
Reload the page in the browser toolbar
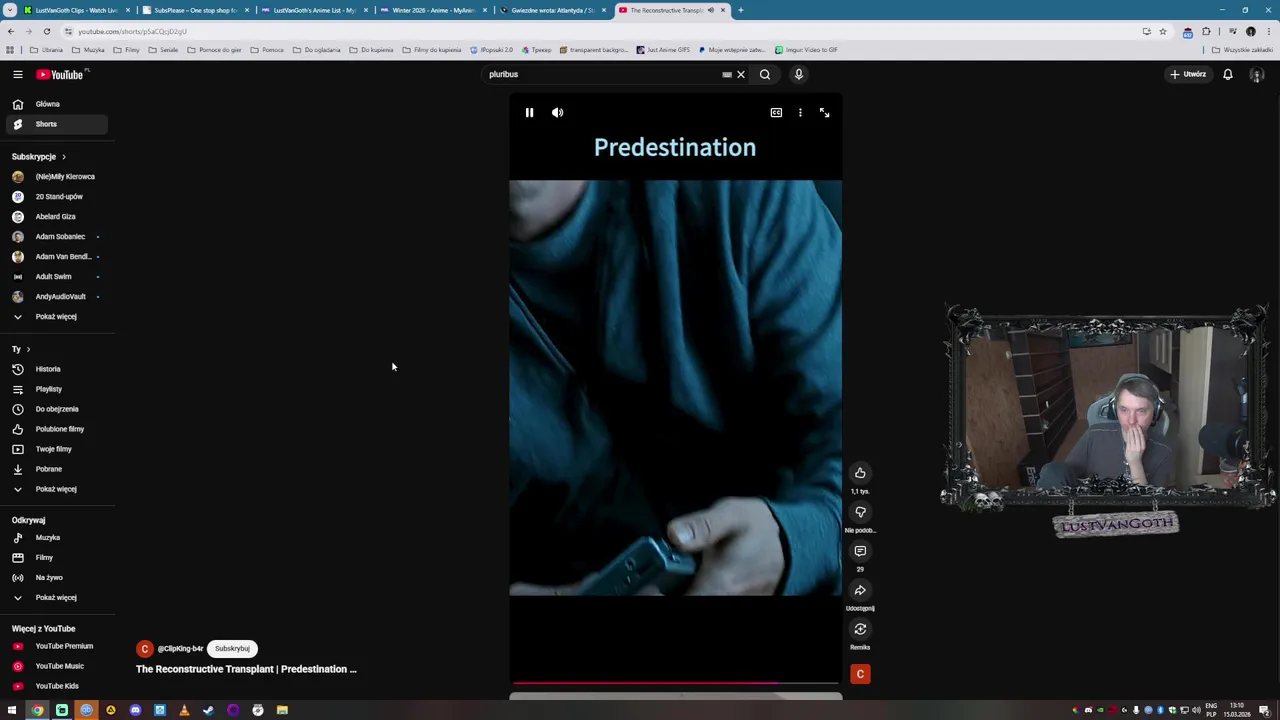pos(46,31)
